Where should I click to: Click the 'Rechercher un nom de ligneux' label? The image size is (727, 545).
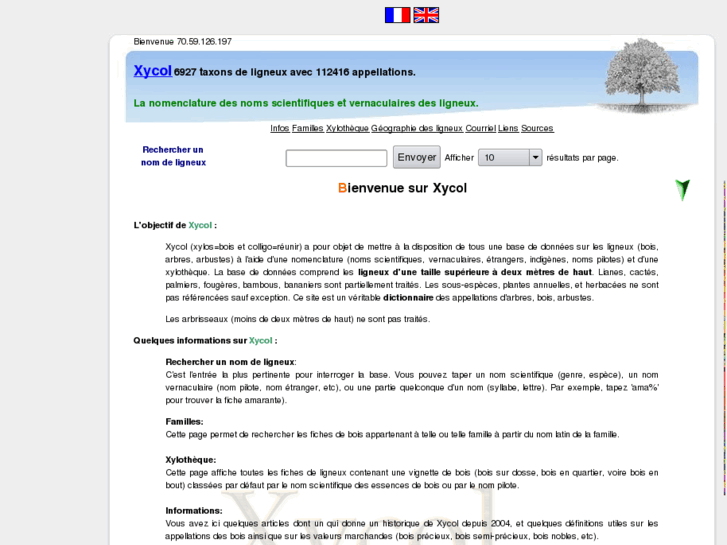[173, 156]
